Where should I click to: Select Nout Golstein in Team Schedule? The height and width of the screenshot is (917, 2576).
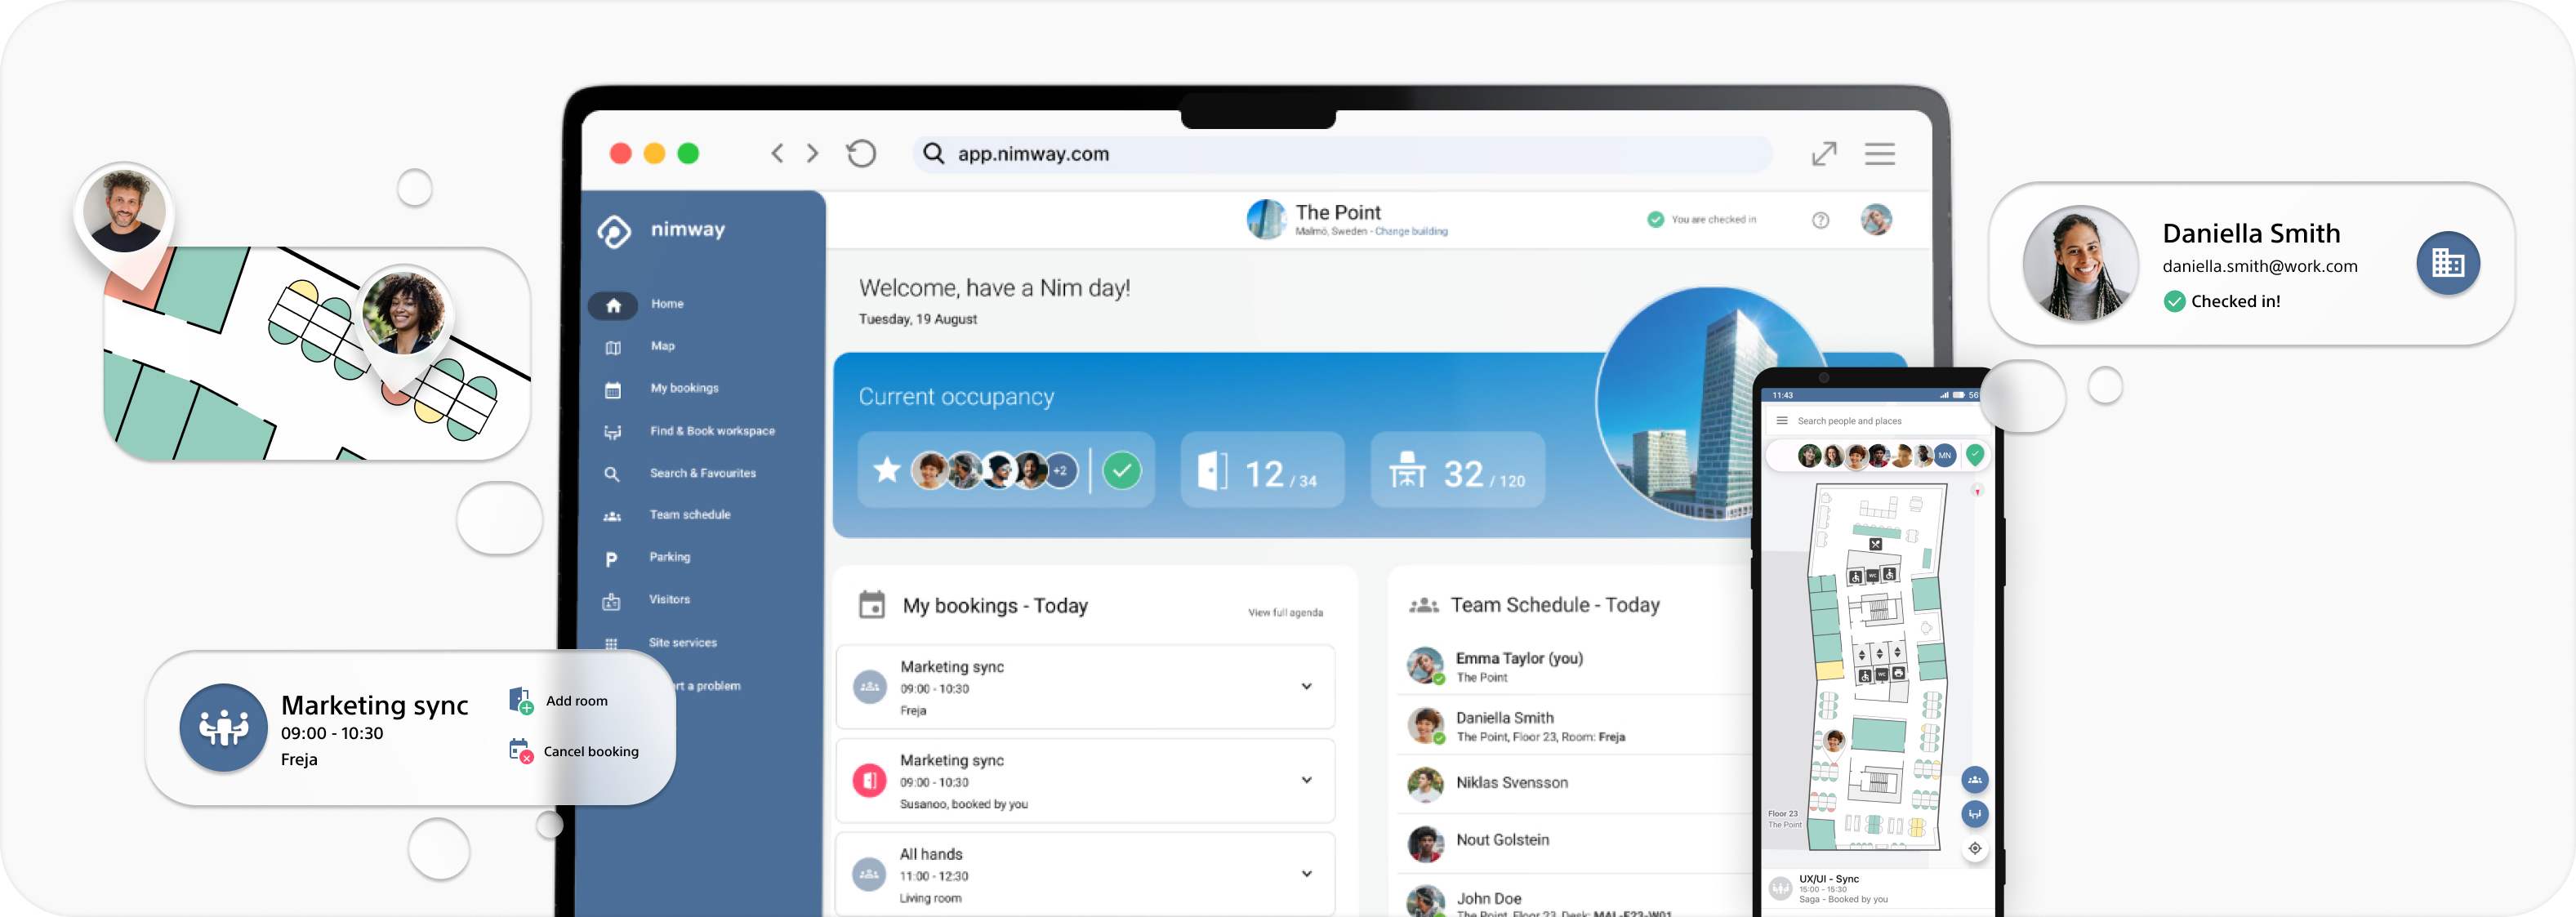pyautogui.click(x=1574, y=842)
